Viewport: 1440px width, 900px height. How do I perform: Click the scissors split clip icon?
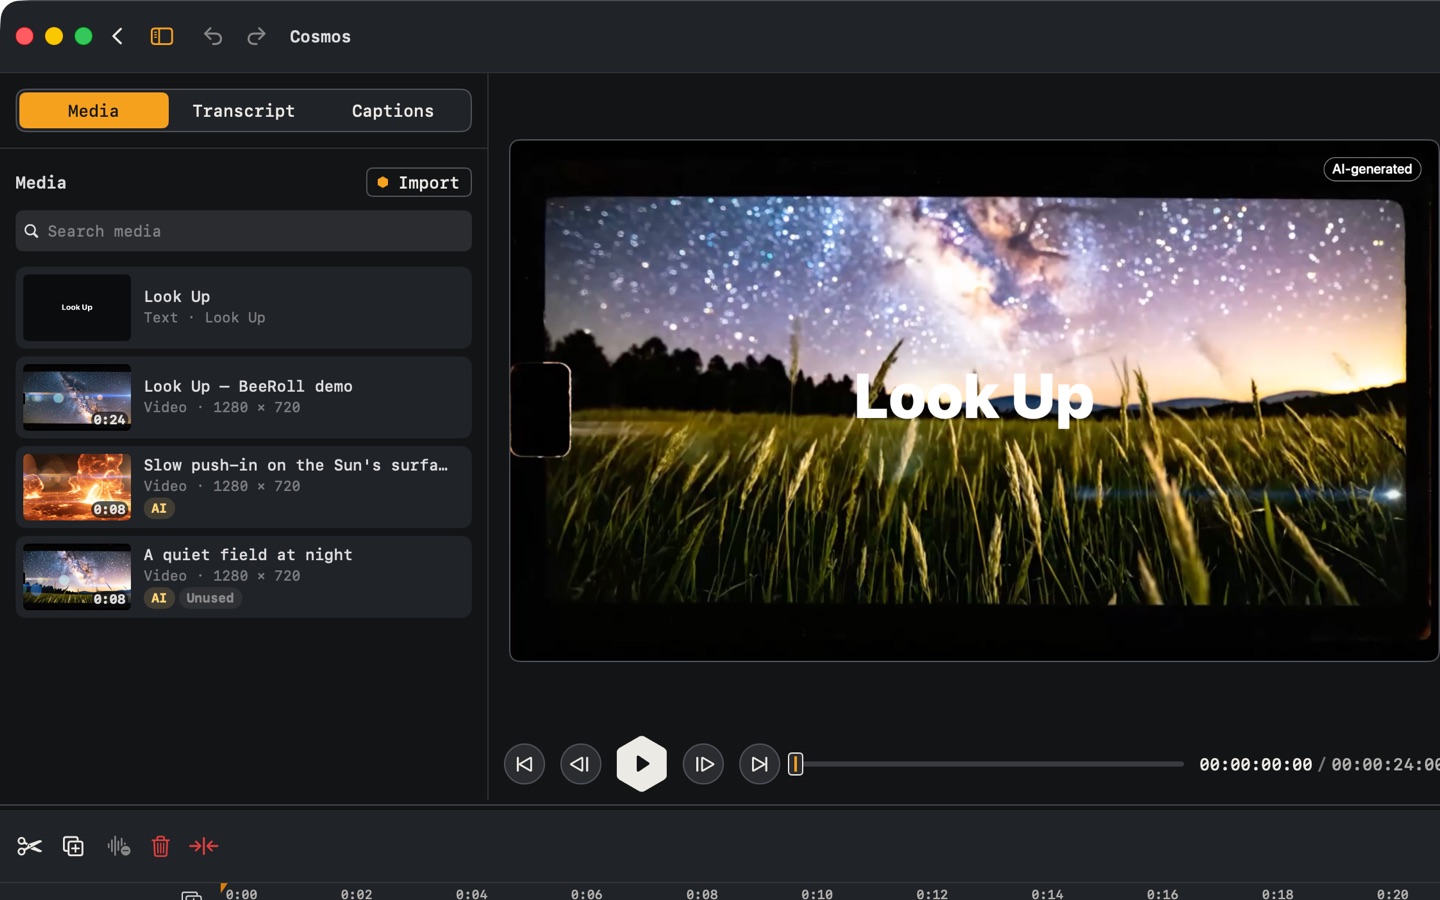click(29, 846)
